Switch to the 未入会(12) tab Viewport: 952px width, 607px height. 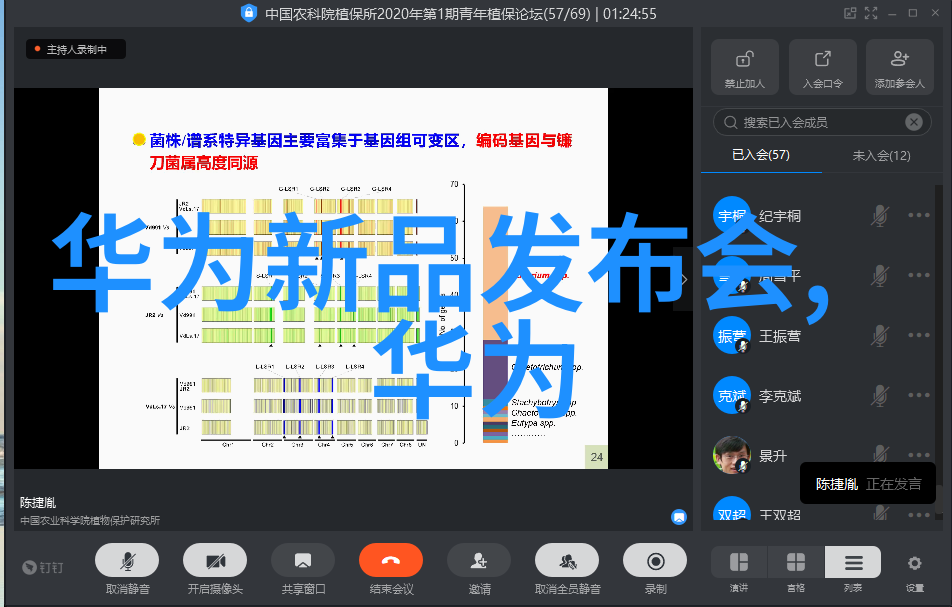881,155
